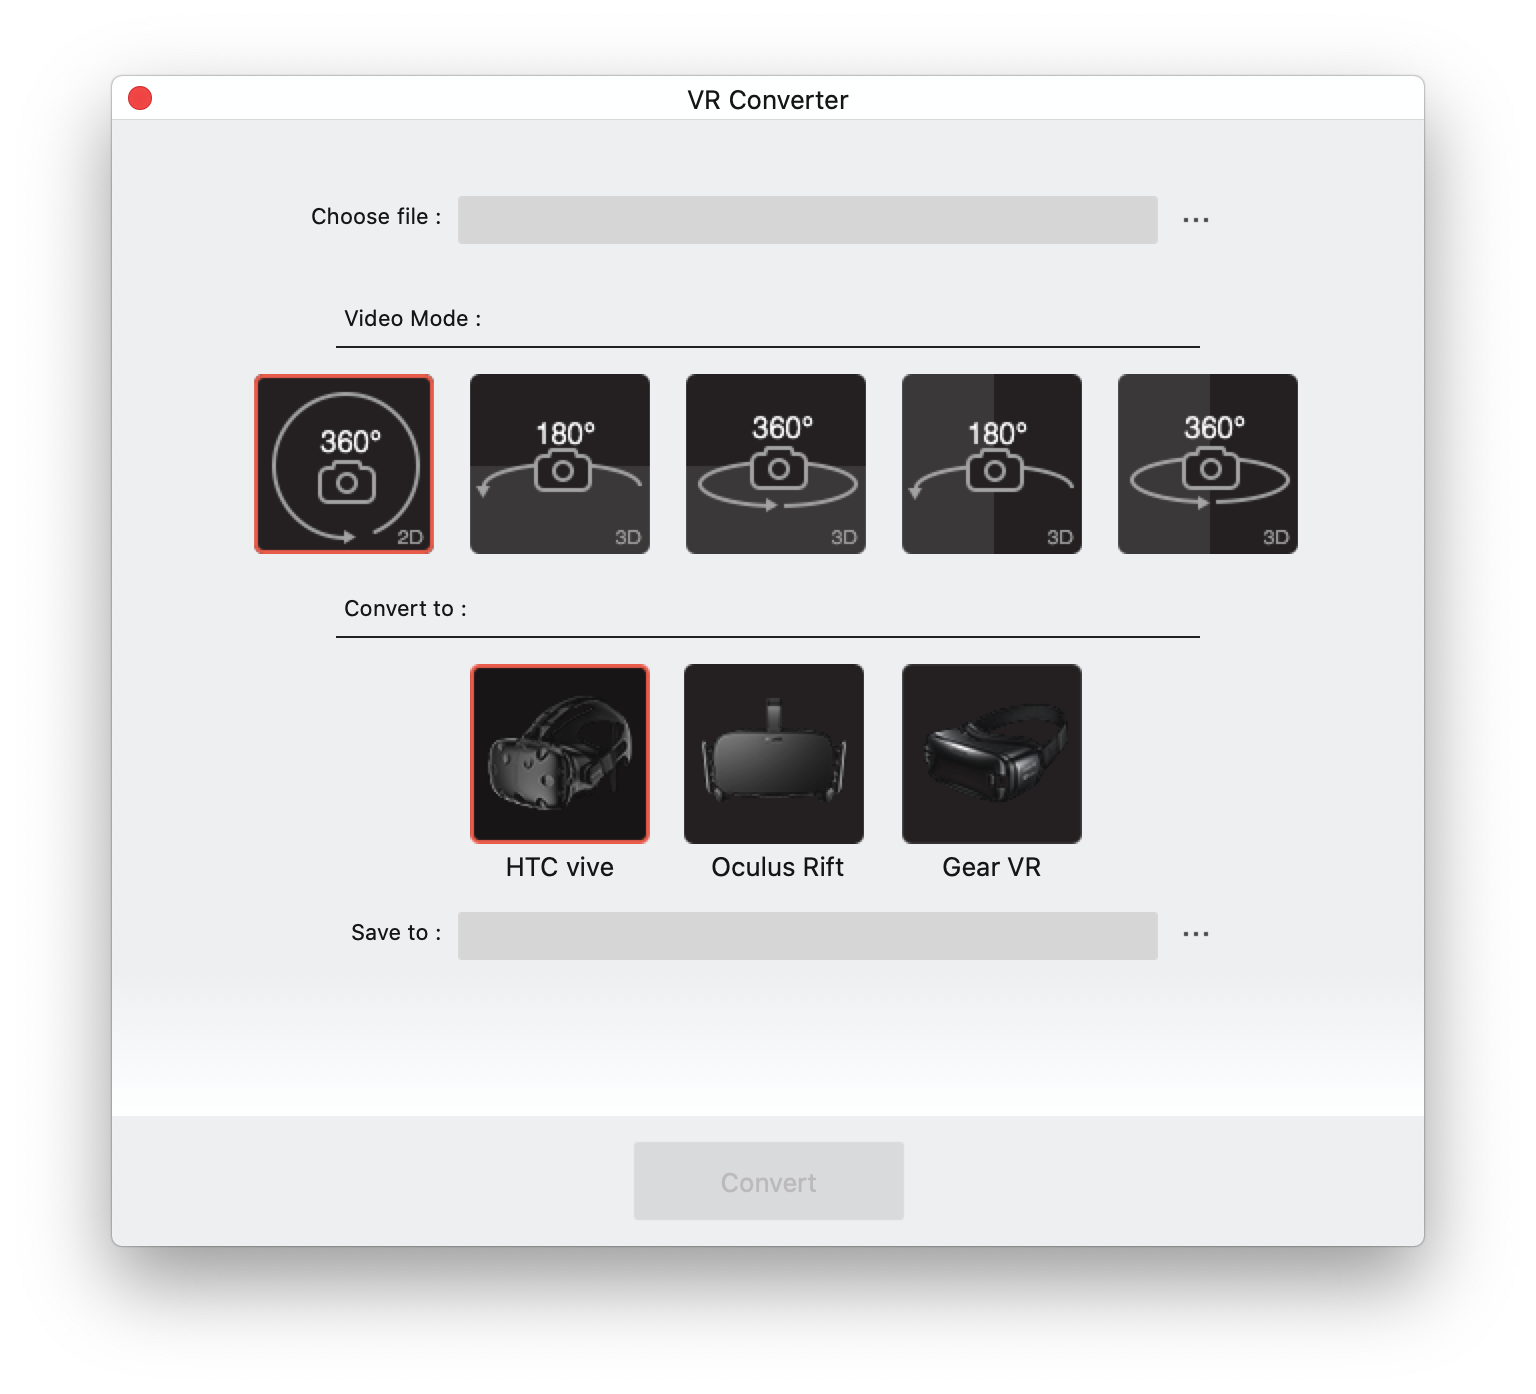
Task: Click the "Gear VR" text label
Action: (992, 867)
